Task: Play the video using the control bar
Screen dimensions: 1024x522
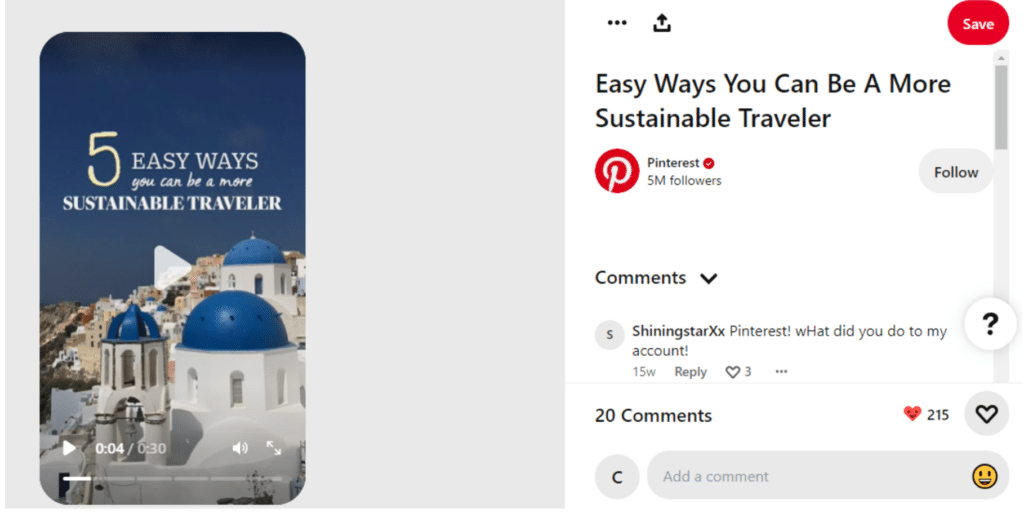Action: (69, 448)
